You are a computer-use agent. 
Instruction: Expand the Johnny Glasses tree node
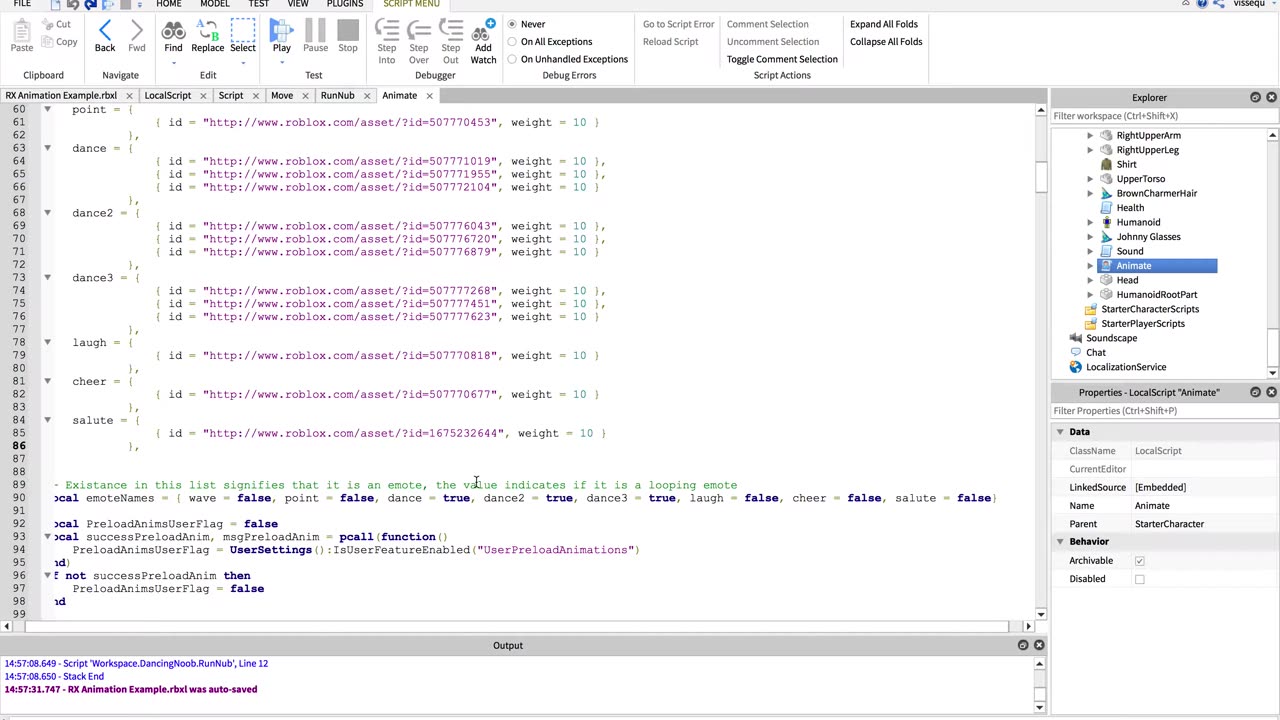pyautogui.click(x=1090, y=237)
